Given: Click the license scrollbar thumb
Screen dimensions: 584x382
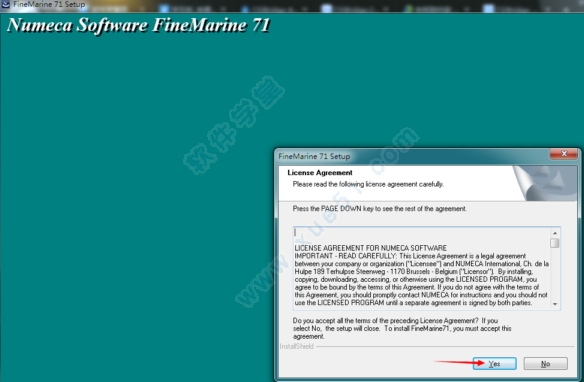Looking at the screenshot, I should point(555,243).
